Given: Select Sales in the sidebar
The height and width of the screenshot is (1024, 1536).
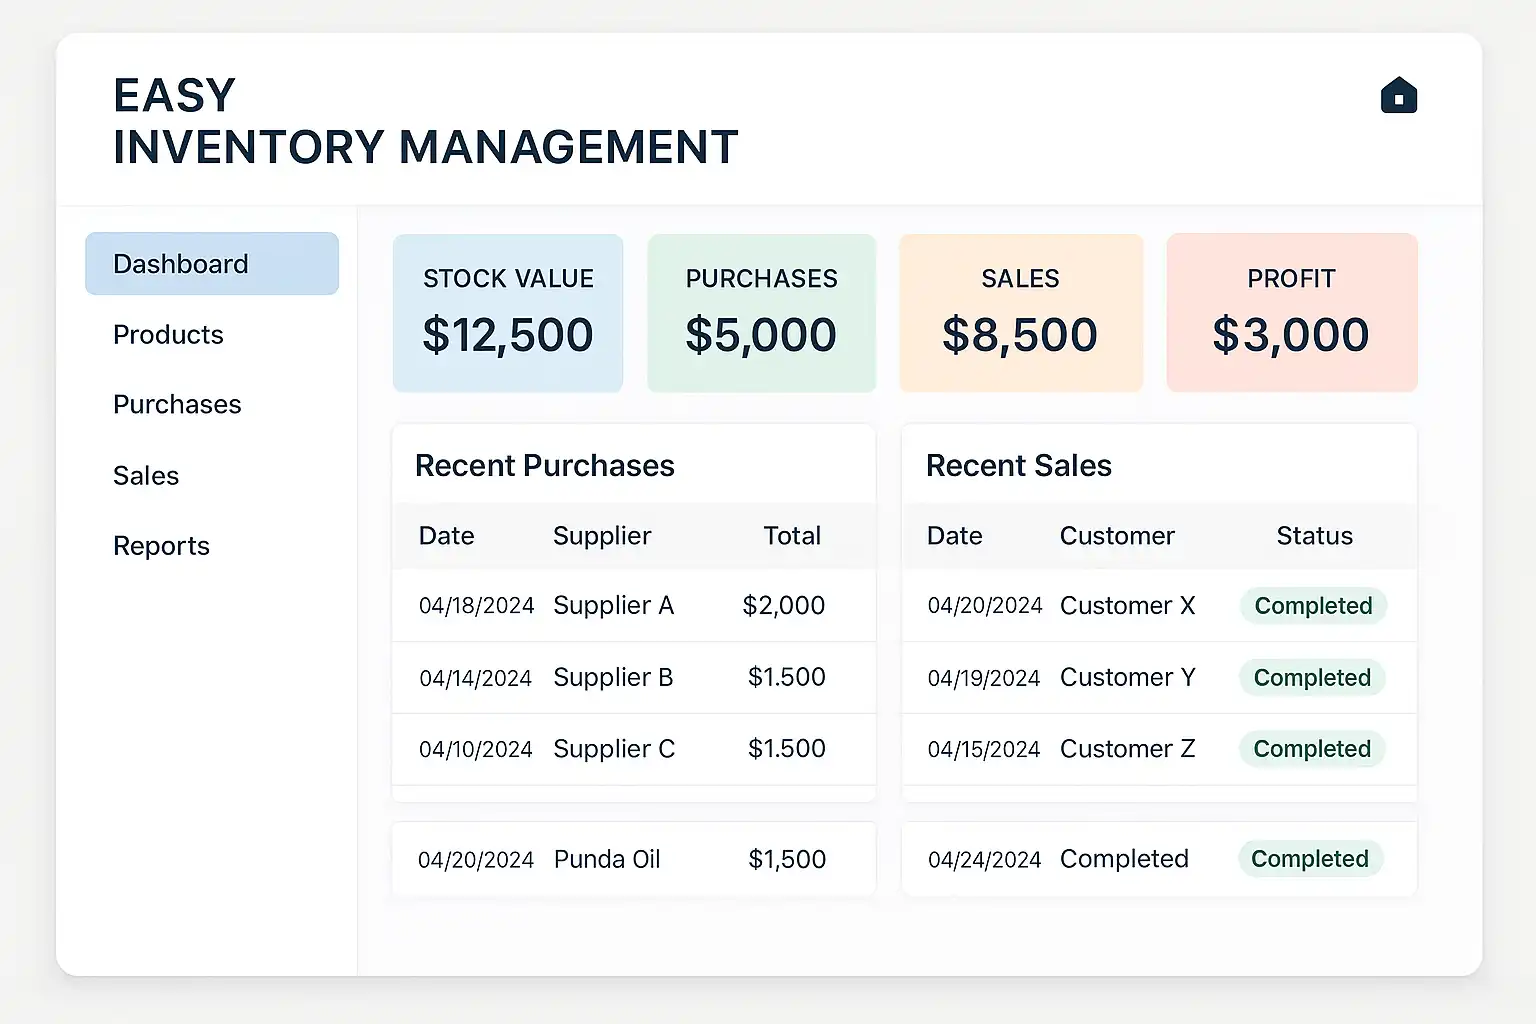Looking at the screenshot, I should (146, 476).
